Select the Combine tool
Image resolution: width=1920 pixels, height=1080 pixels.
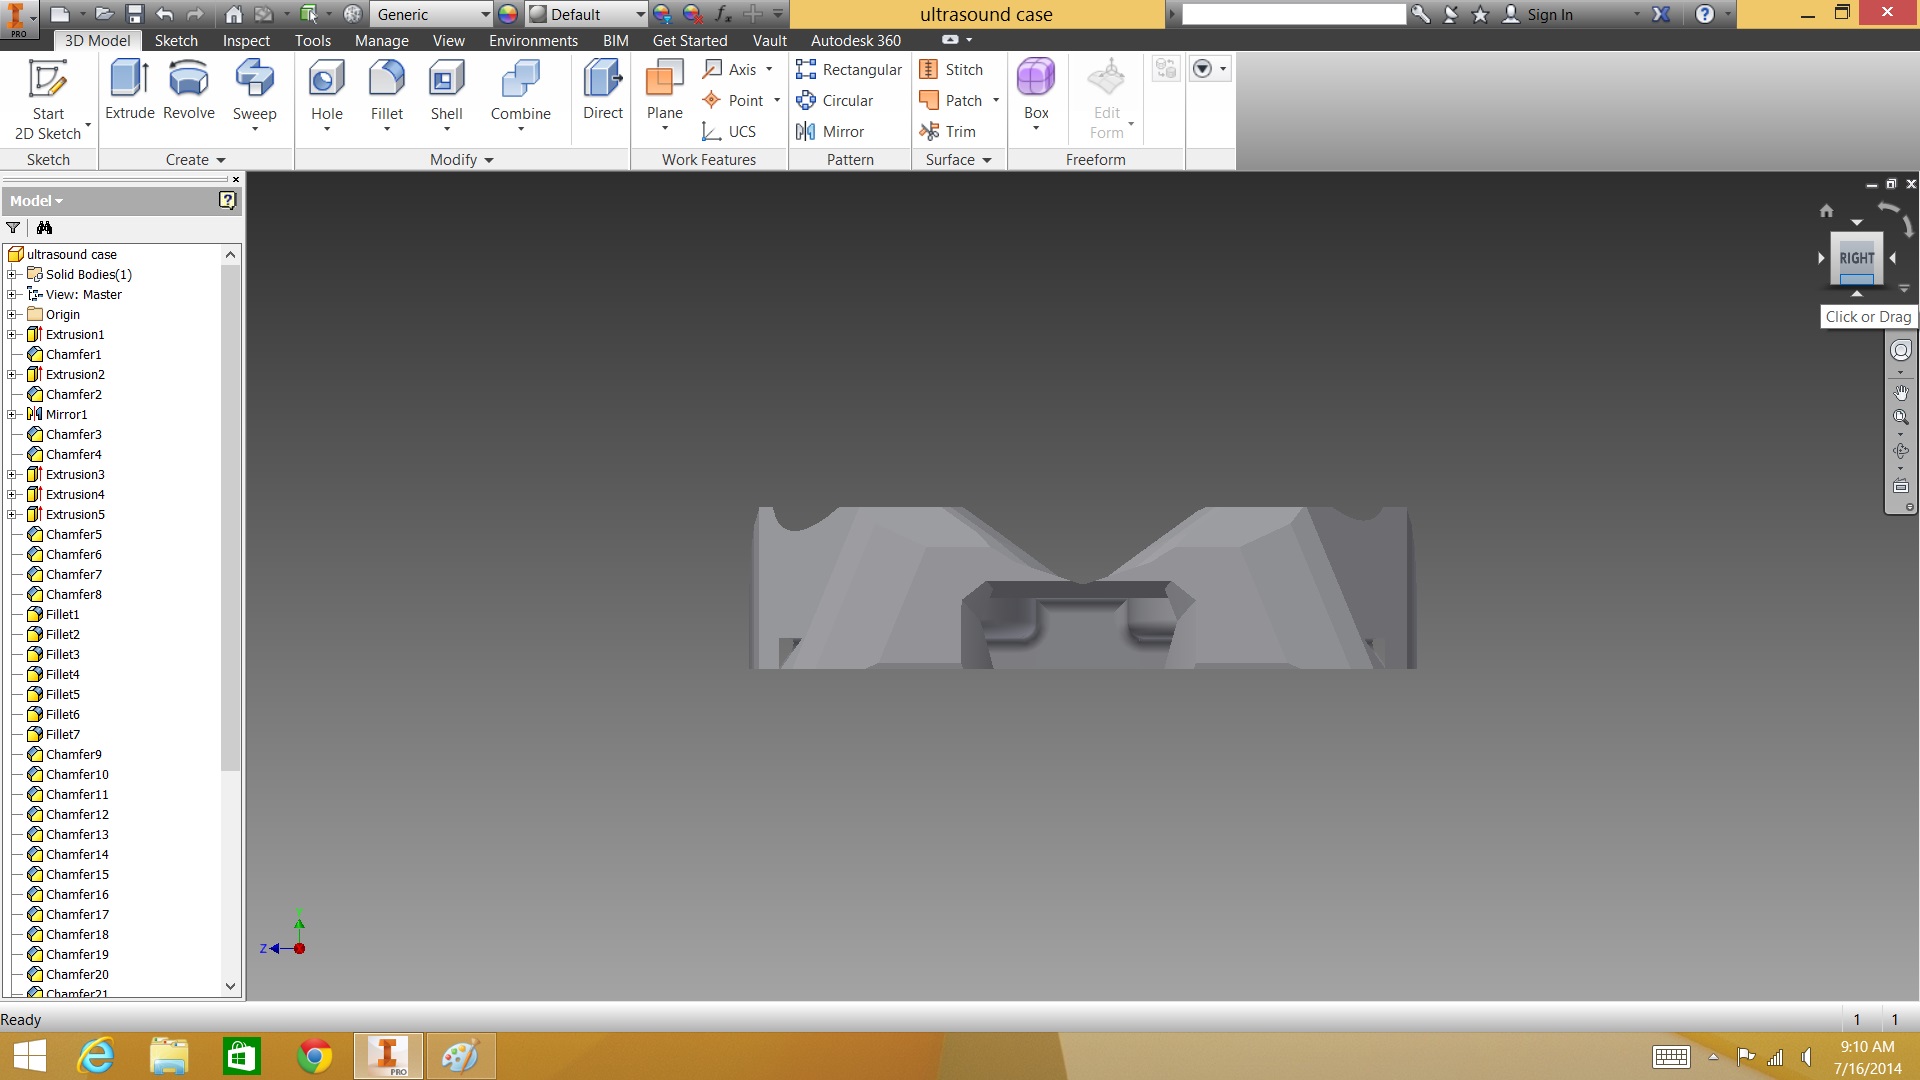point(520,95)
